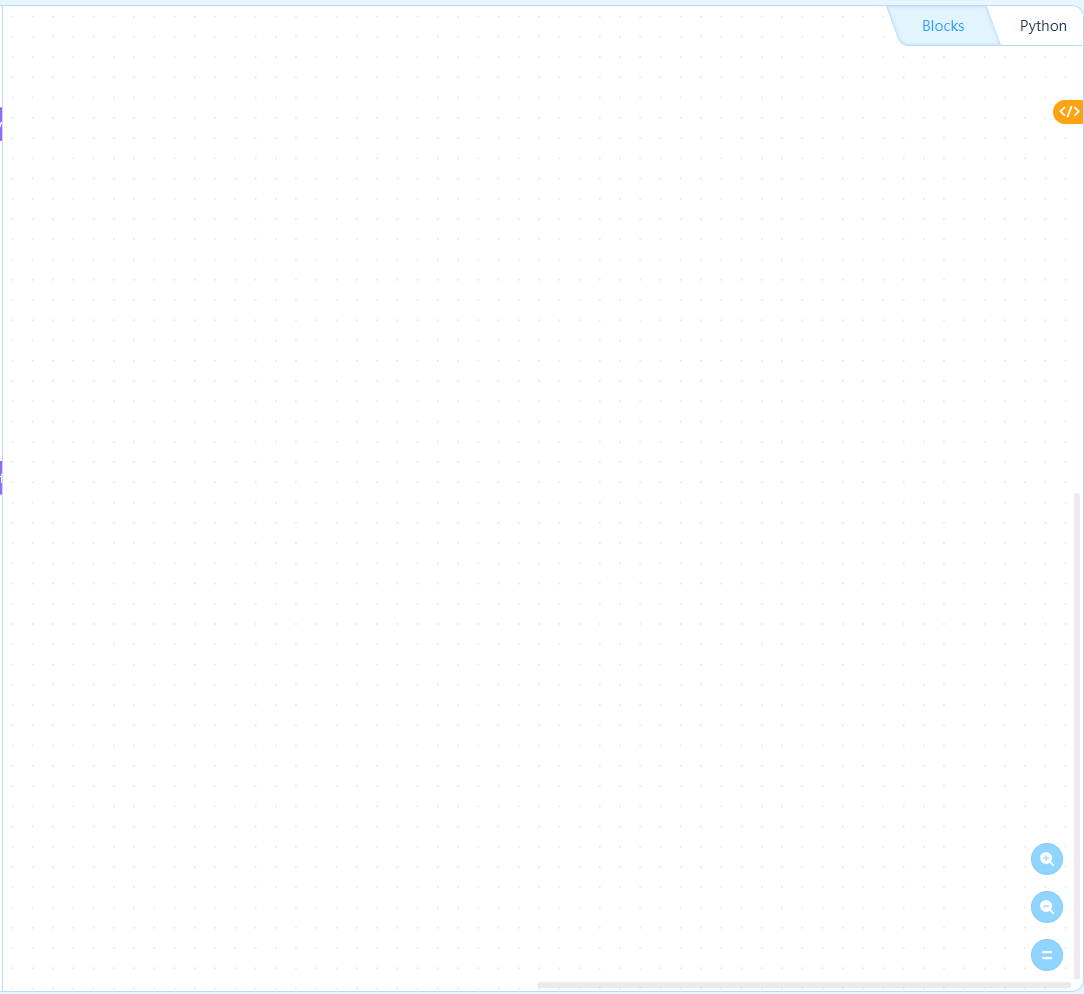This screenshot has width=1084, height=994.
Task: Click the upper purple marker on the left edge
Action: coord(2,124)
